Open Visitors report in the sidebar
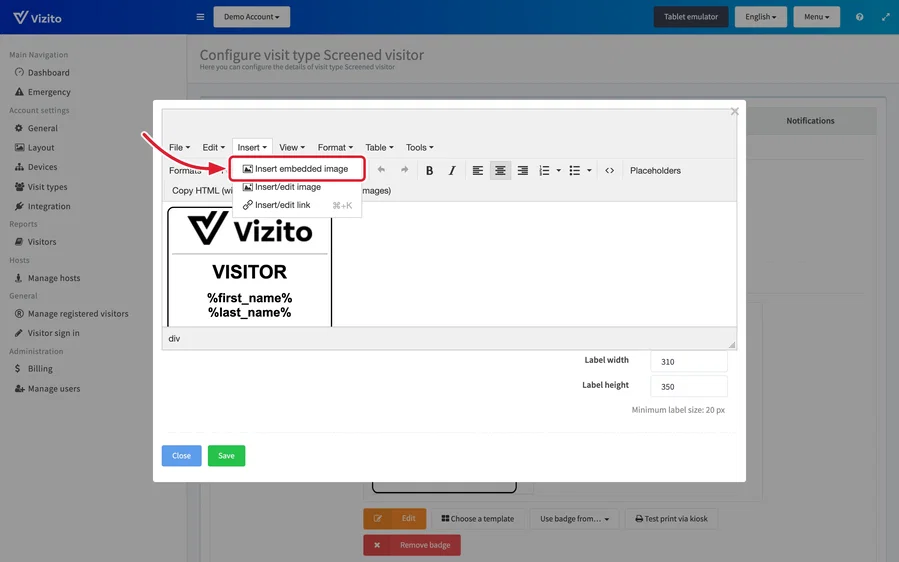 point(36,242)
